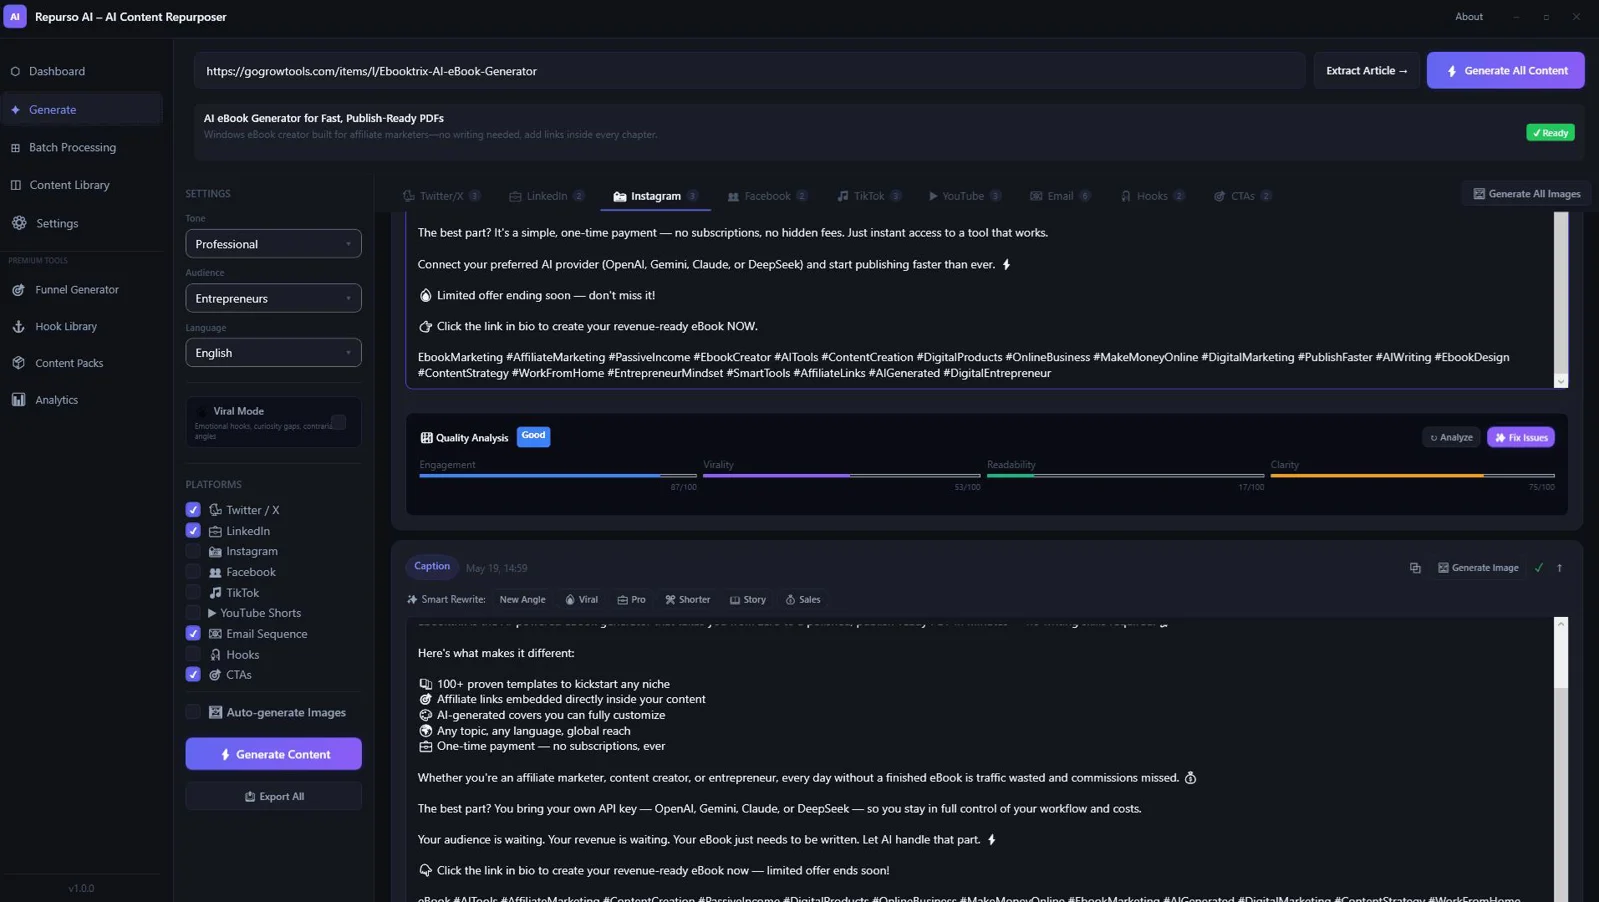Open the Tone dropdown showing Professional
This screenshot has height=902, width=1599.
click(273, 244)
